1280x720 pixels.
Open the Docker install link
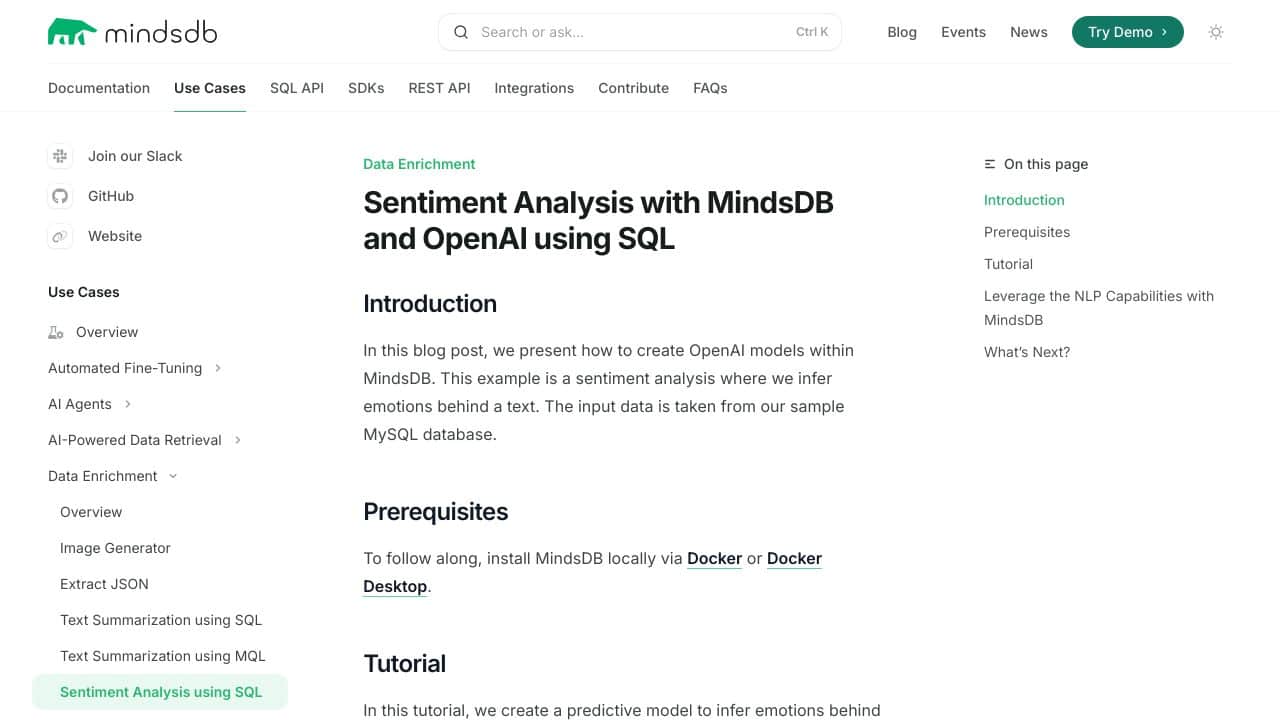(714, 558)
